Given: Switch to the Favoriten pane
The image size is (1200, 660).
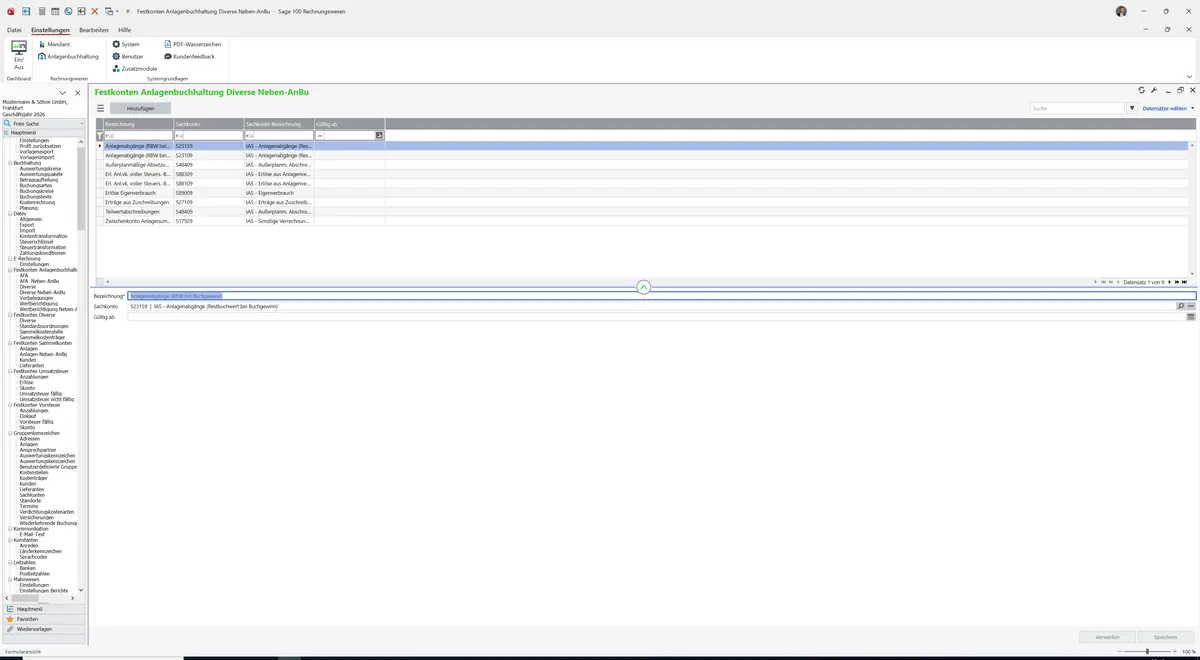Looking at the screenshot, I should tap(43, 619).
